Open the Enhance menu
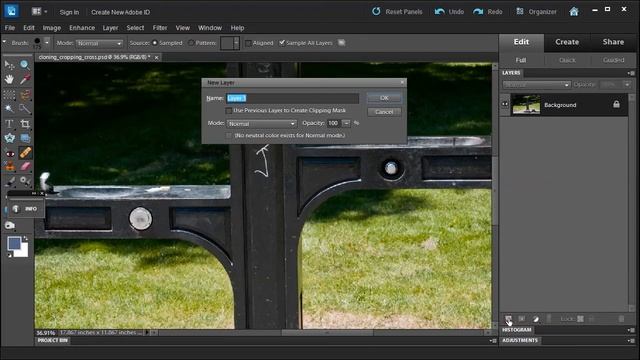Viewport: 640px width, 360px height. (82, 28)
